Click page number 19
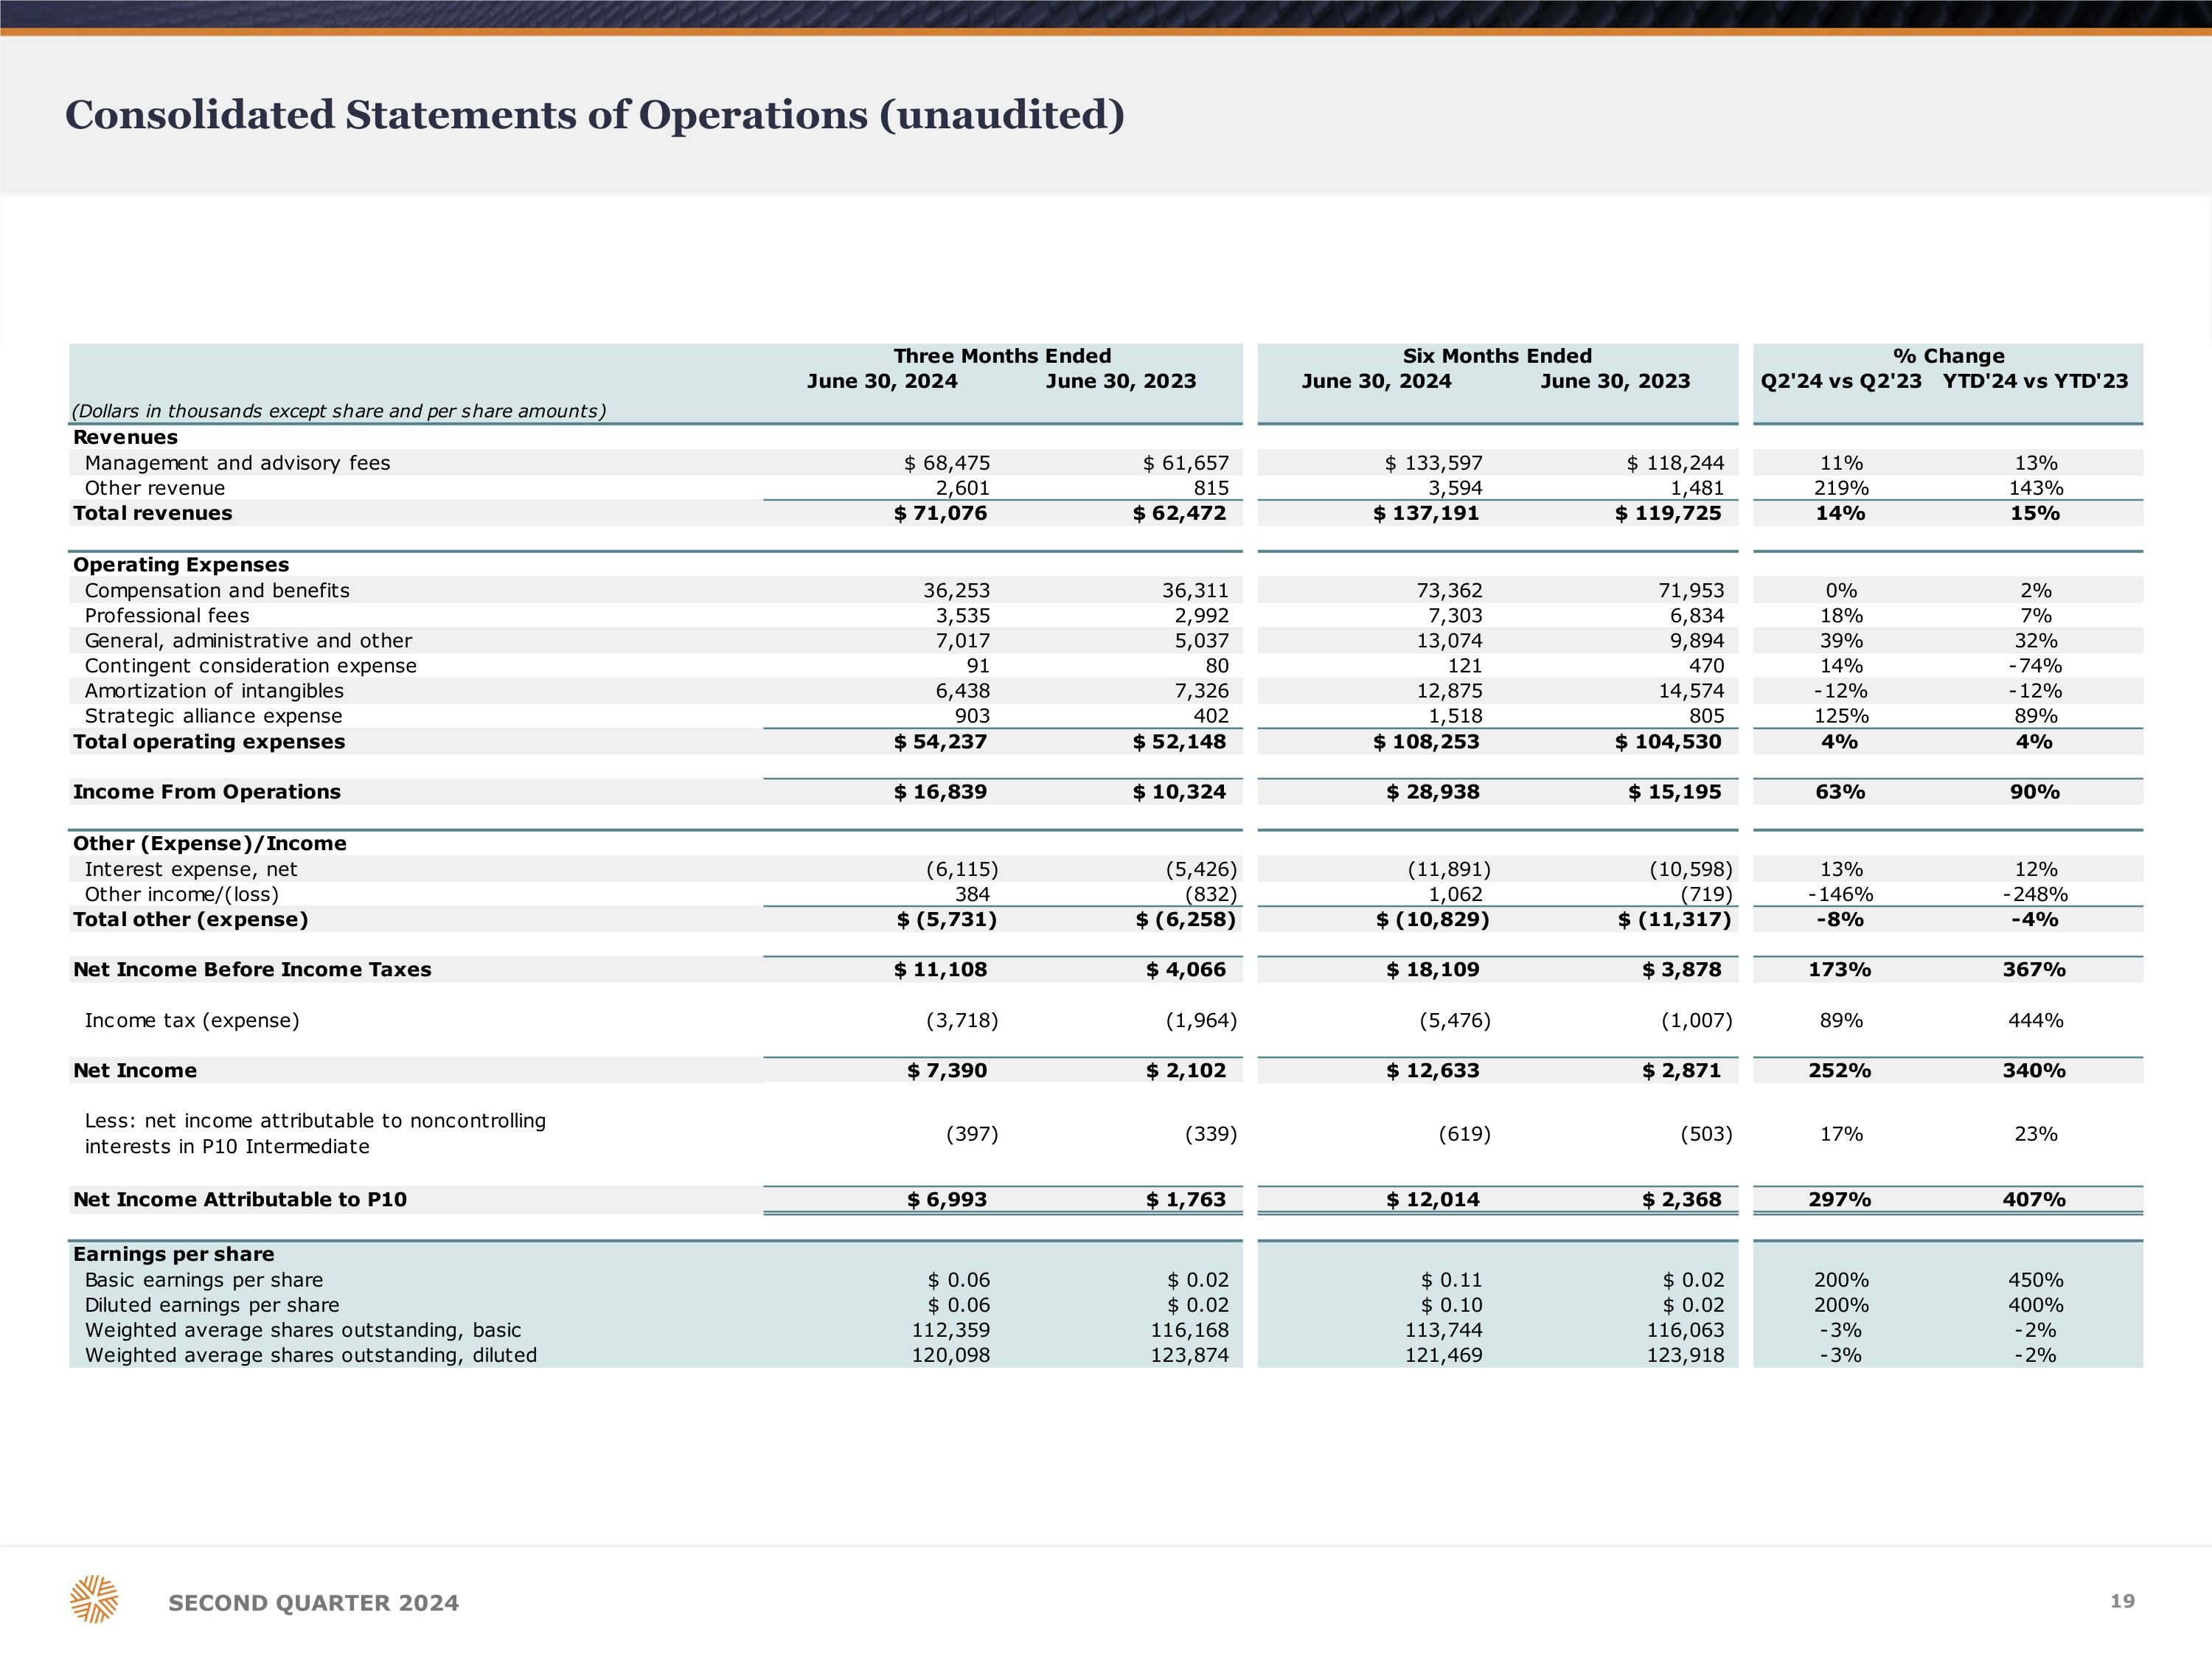Image resolution: width=2212 pixels, height=1659 pixels. [x=2122, y=1601]
